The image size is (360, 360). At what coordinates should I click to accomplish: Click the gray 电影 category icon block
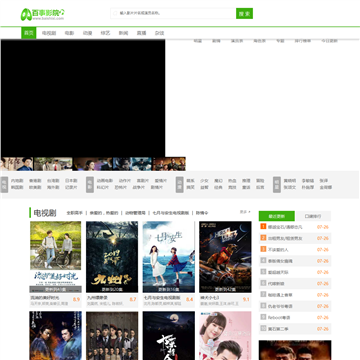point(90,185)
